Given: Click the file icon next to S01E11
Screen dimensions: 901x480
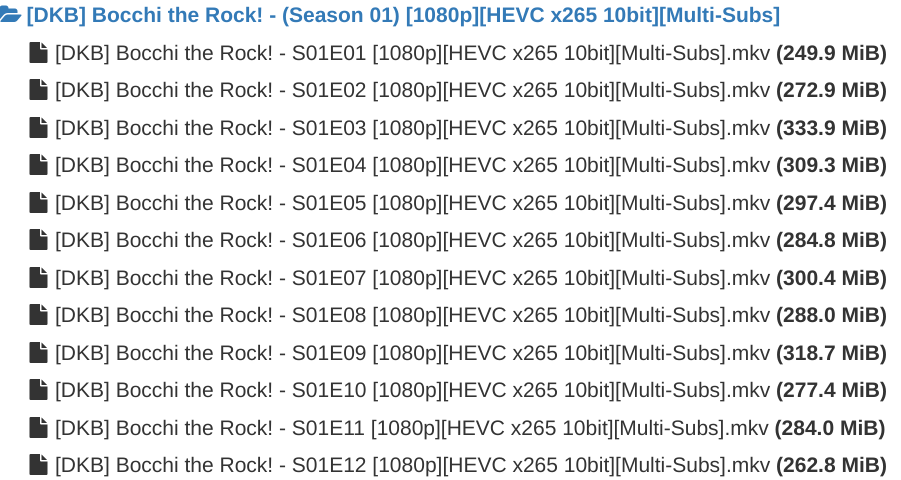Looking at the screenshot, I should tap(39, 428).
